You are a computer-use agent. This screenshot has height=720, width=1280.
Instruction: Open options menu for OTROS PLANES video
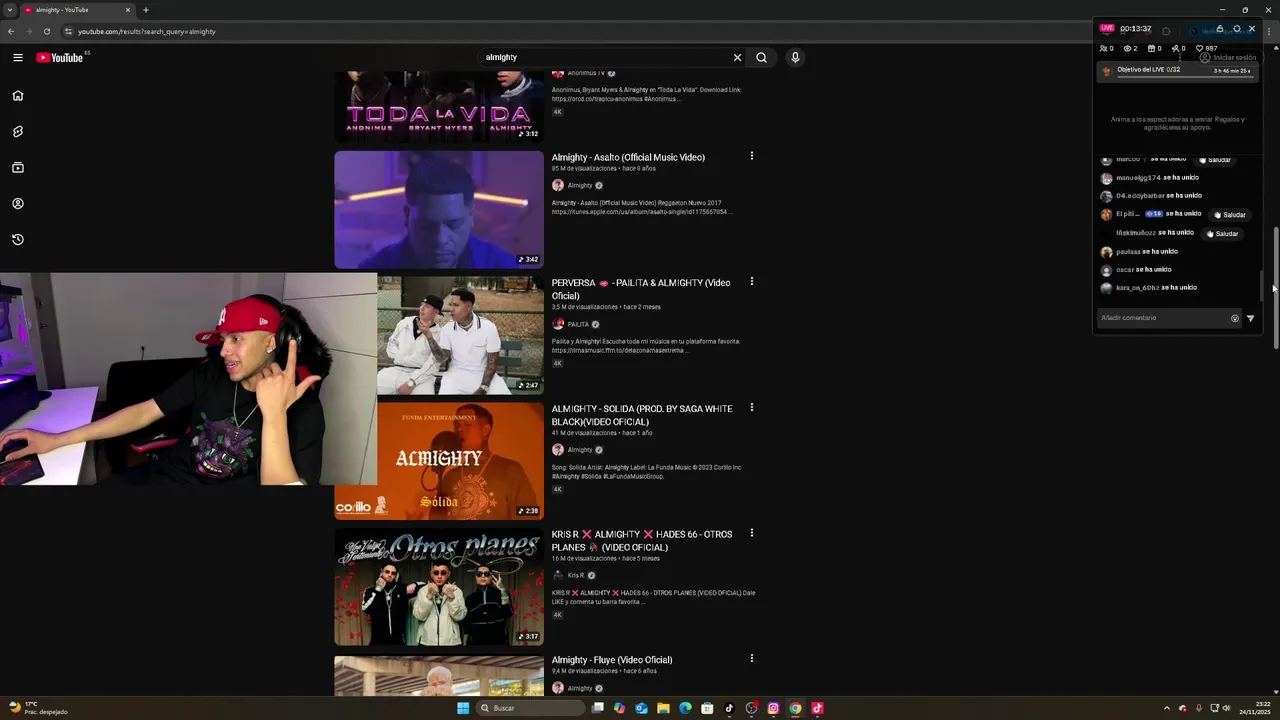coord(751,533)
